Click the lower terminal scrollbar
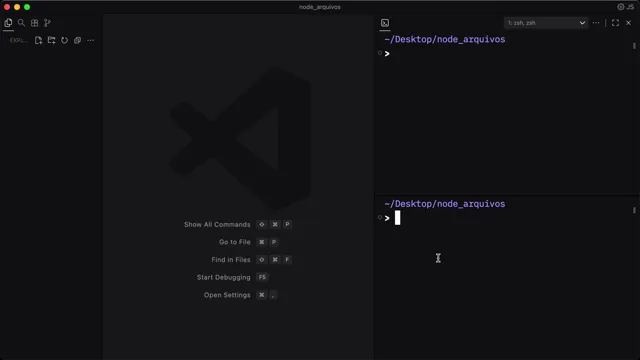 634,210
